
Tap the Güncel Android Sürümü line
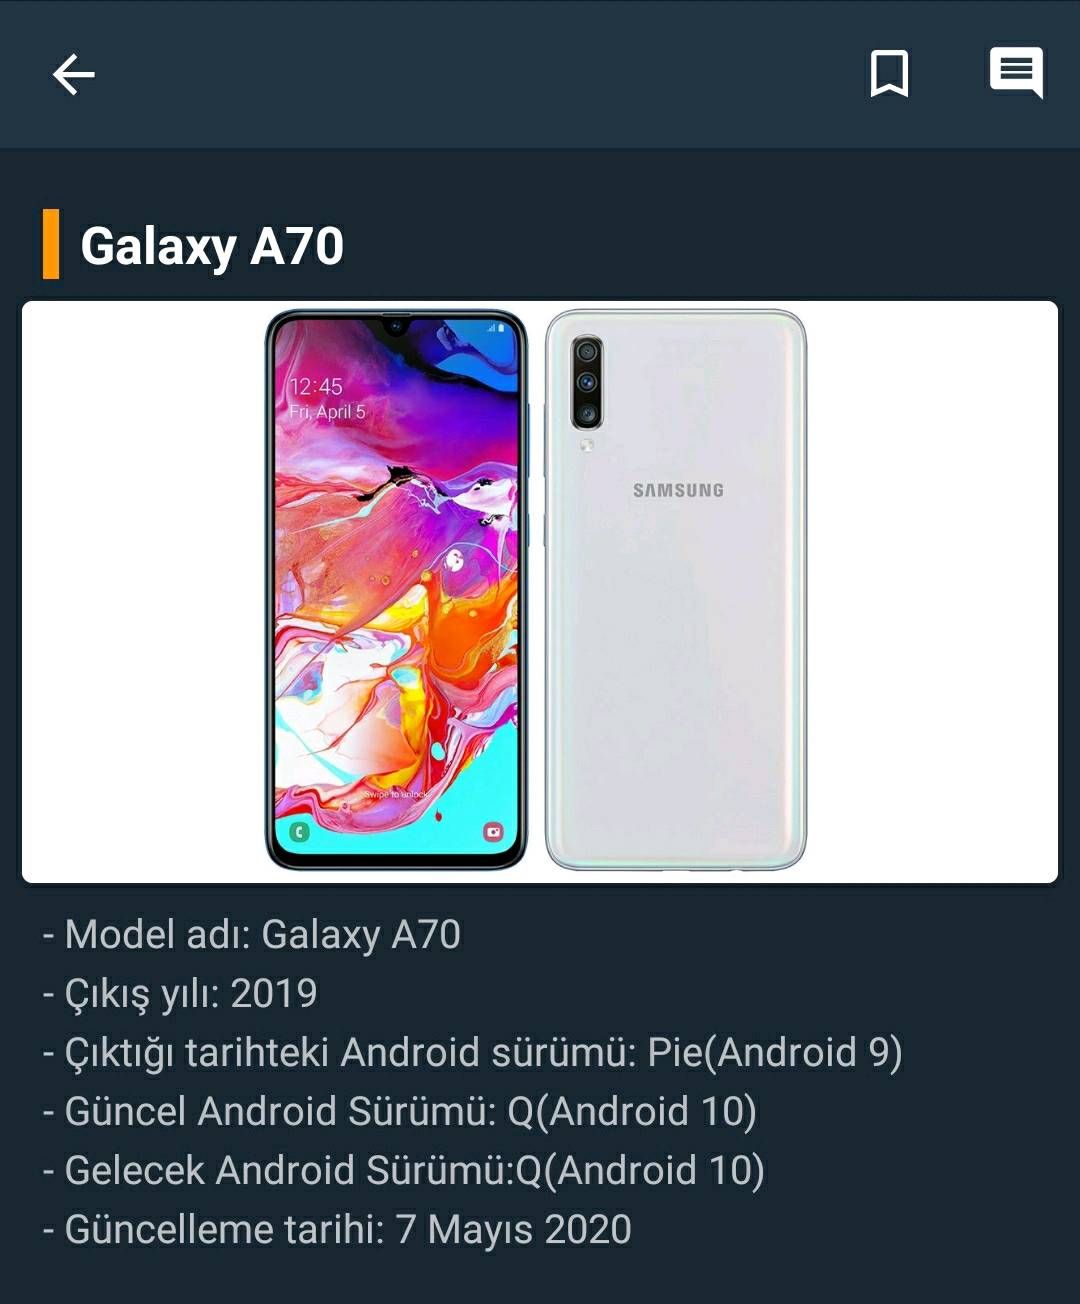click(400, 1112)
